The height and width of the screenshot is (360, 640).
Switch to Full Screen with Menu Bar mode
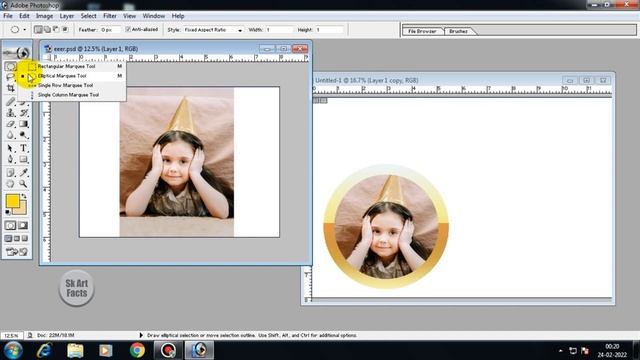click(x=17, y=238)
